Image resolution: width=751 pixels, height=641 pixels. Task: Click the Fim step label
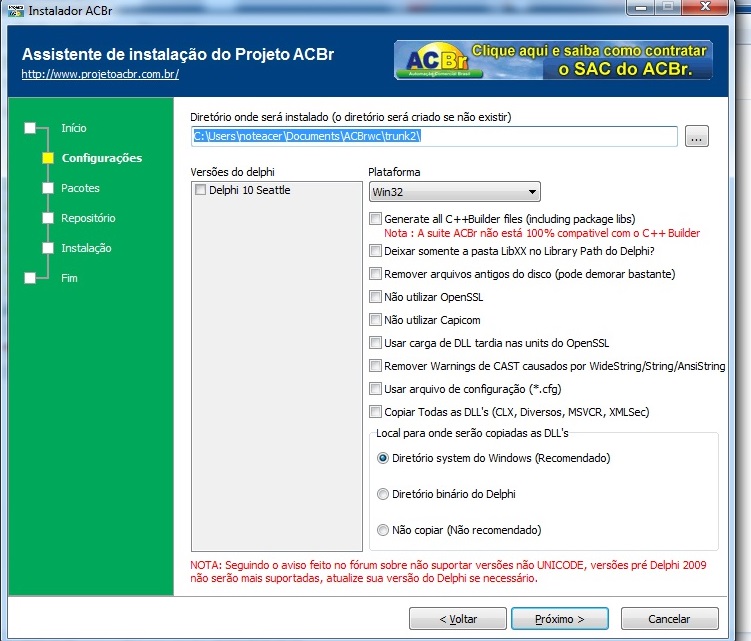(x=69, y=278)
